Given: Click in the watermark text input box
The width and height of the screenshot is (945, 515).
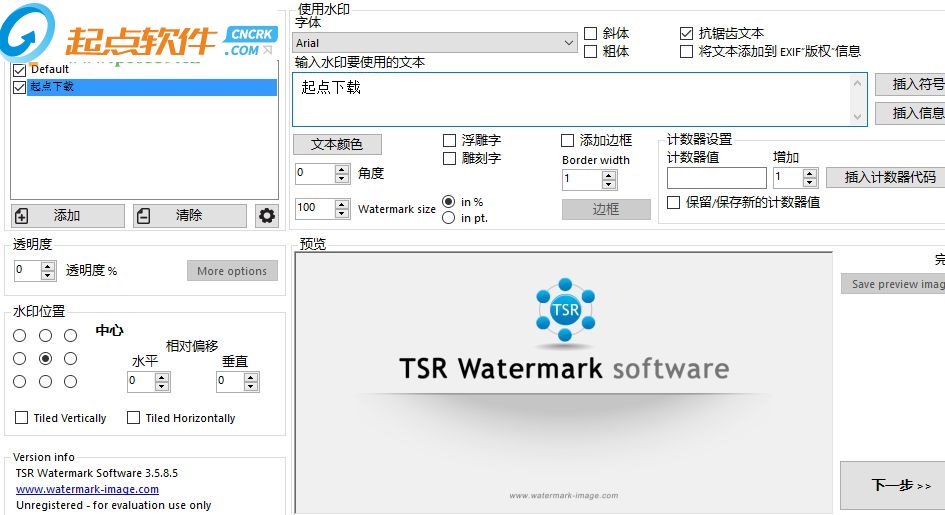Looking at the screenshot, I should [x=573, y=100].
